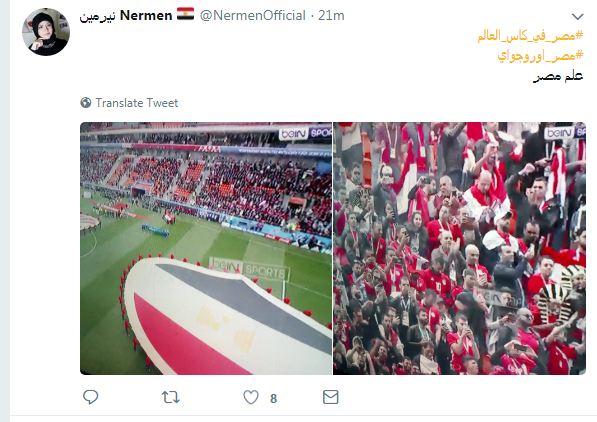Click the Translate Tweet link
This screenshot has height=422, width=597.
[x=136, y=103]
